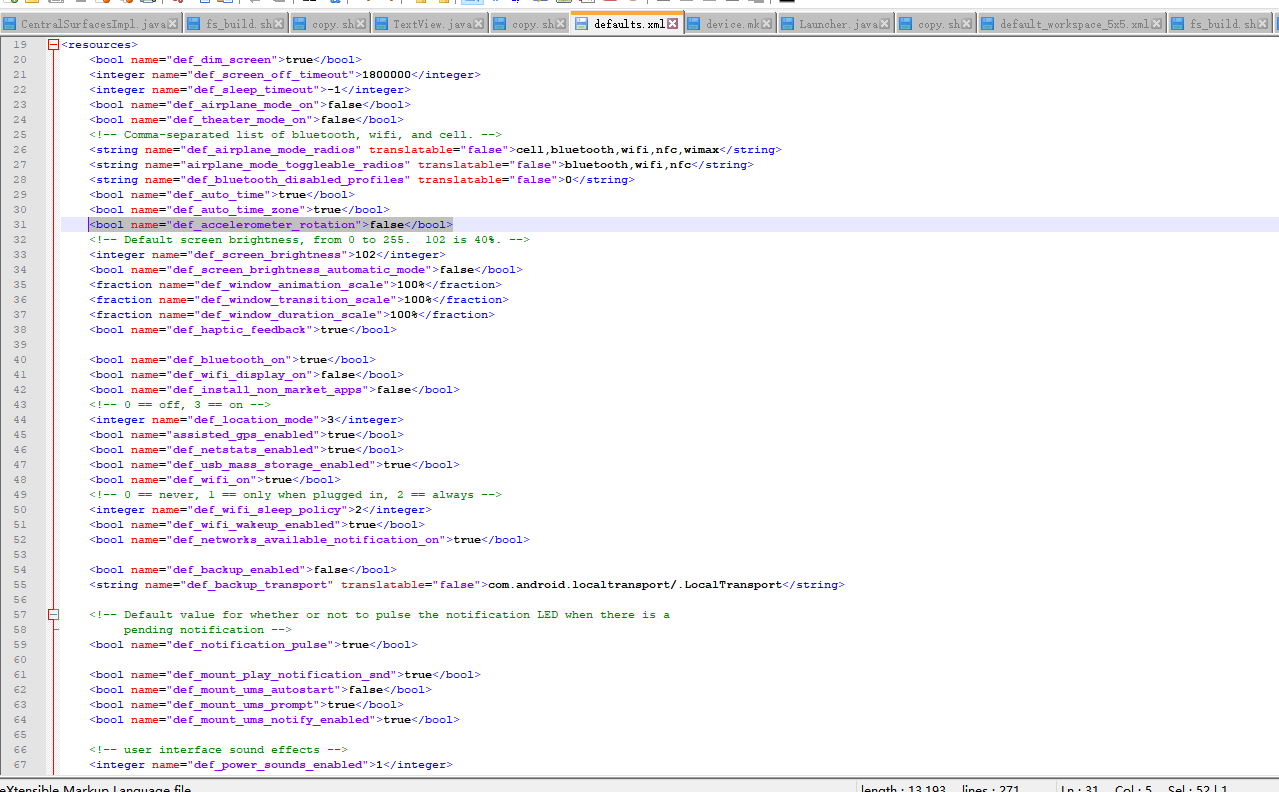Image resolution: width=1279 pixels, height=792 pixels.
Task: Click the def_theater_mode_on line
Action: [x=246, y=120]
